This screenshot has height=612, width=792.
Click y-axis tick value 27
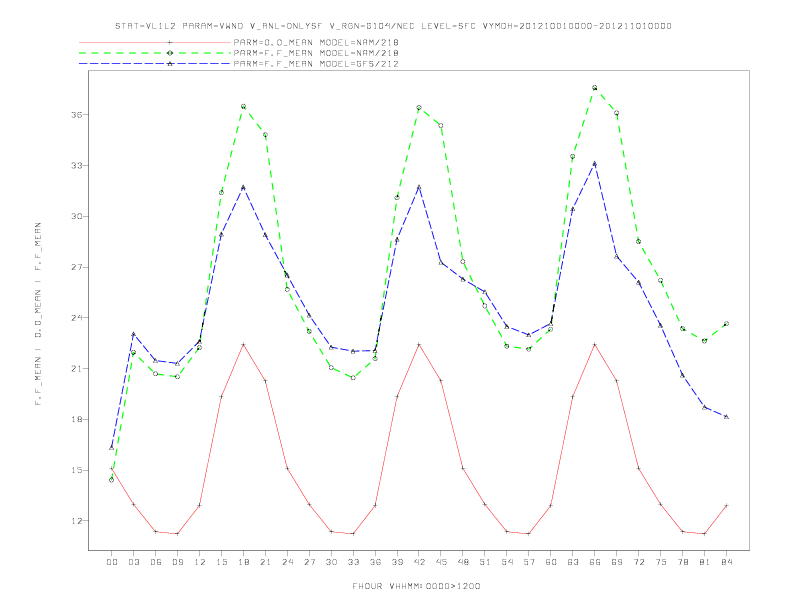[x=76, y=267]
